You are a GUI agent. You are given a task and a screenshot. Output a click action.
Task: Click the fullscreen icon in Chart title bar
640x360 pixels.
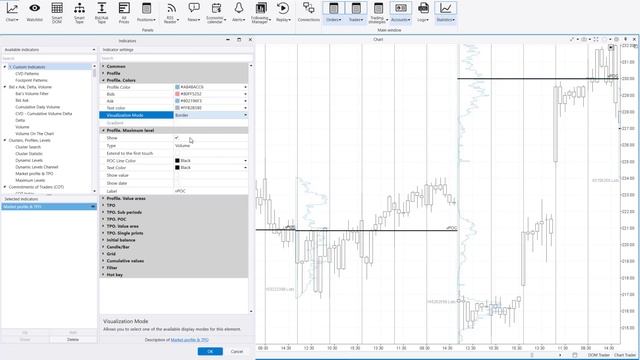pyautogui.click(x=596, y=40)
